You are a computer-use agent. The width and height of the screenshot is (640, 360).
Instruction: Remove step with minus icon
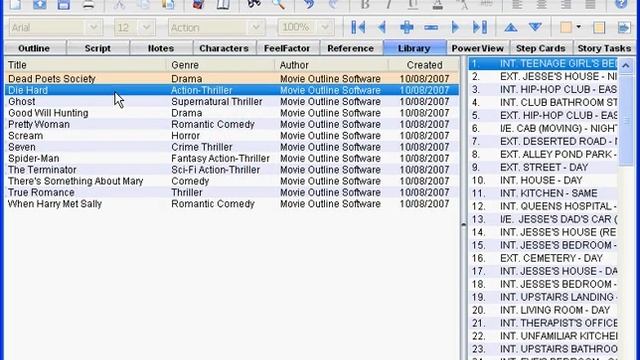[x=431, y=27]
